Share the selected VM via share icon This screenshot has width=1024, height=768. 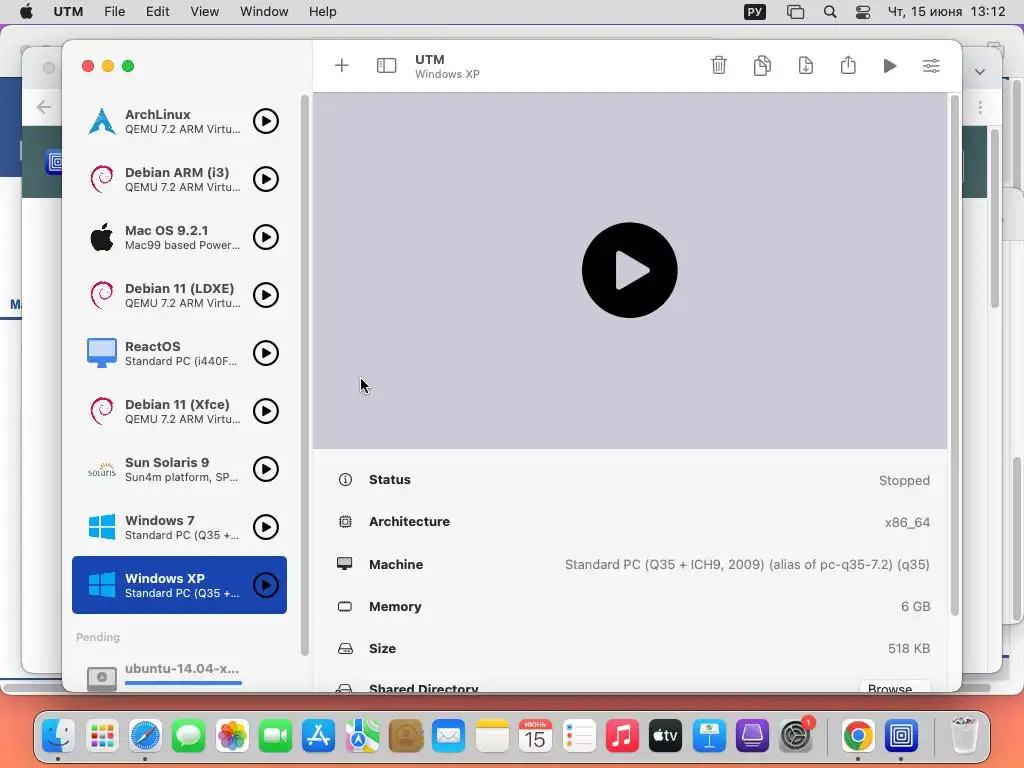(x=848, y=65)
